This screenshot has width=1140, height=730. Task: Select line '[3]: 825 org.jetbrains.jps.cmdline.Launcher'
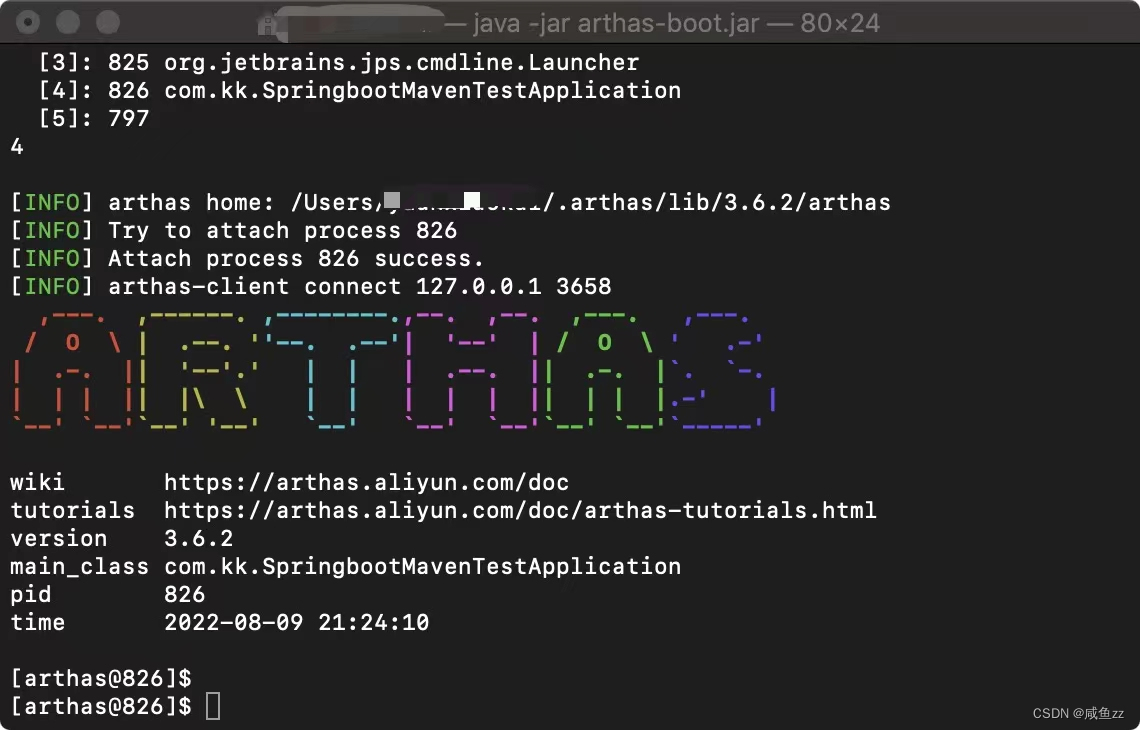point(339,63)
